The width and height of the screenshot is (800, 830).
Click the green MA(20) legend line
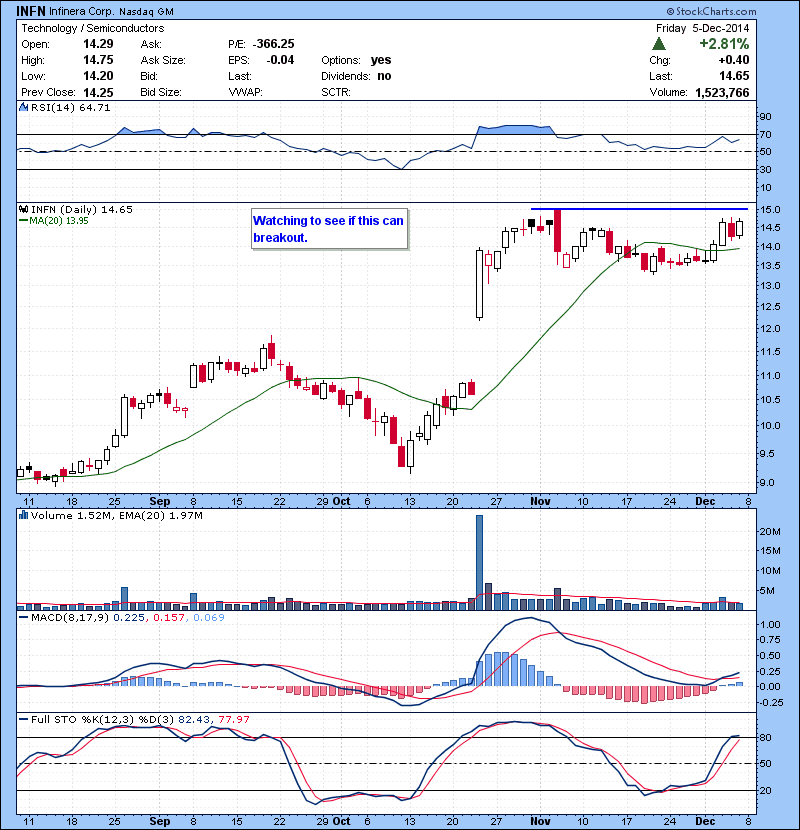pyautogui.click(x=23, y=221)
